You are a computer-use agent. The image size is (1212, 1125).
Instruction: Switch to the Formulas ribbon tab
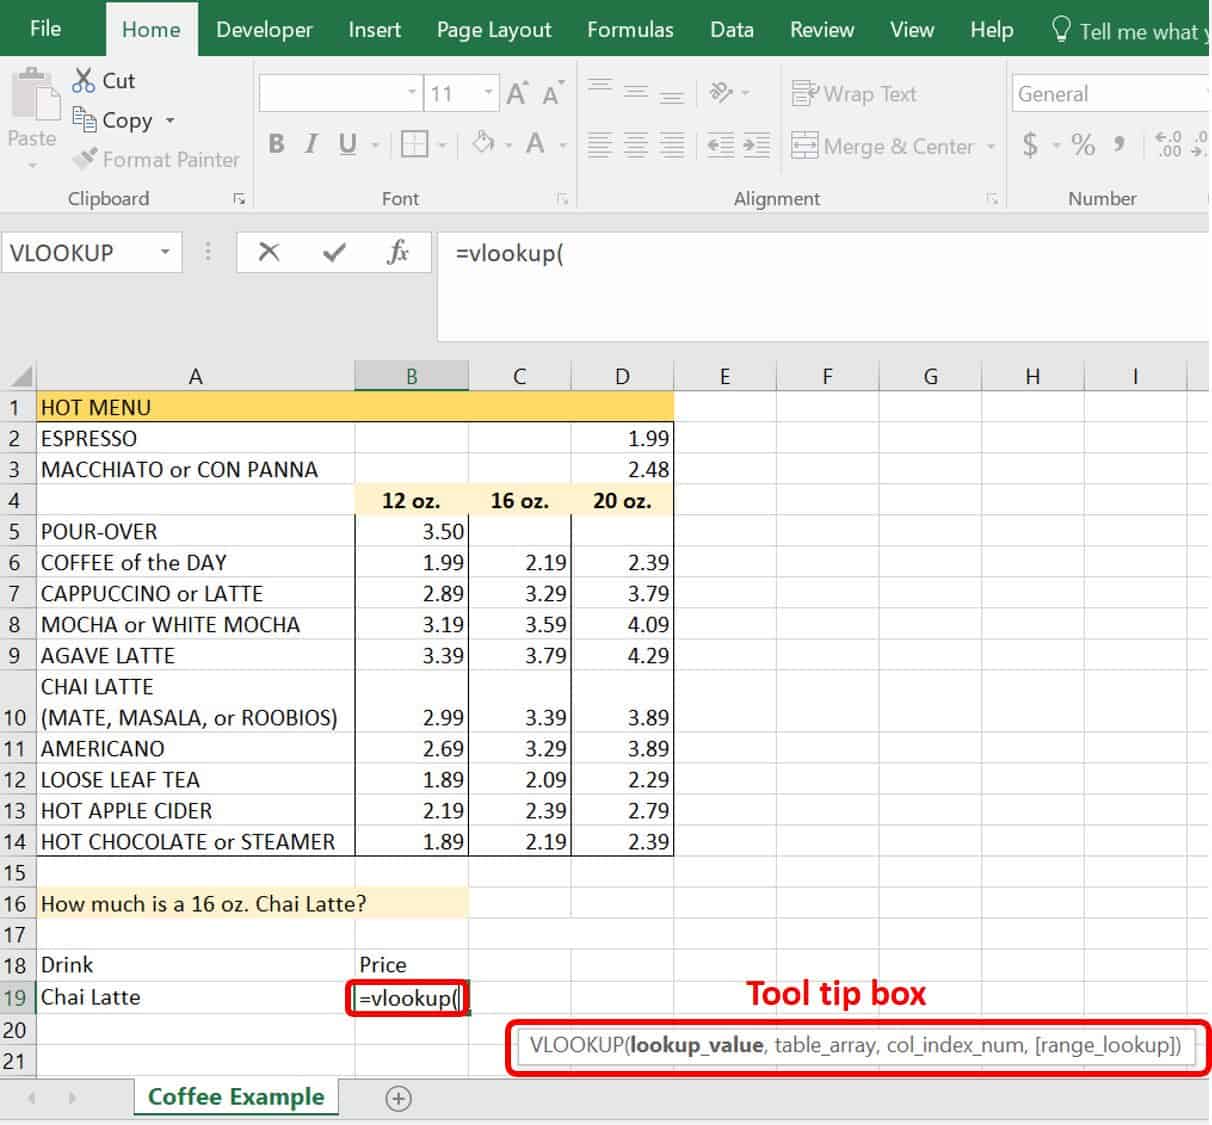click(630, 30)
